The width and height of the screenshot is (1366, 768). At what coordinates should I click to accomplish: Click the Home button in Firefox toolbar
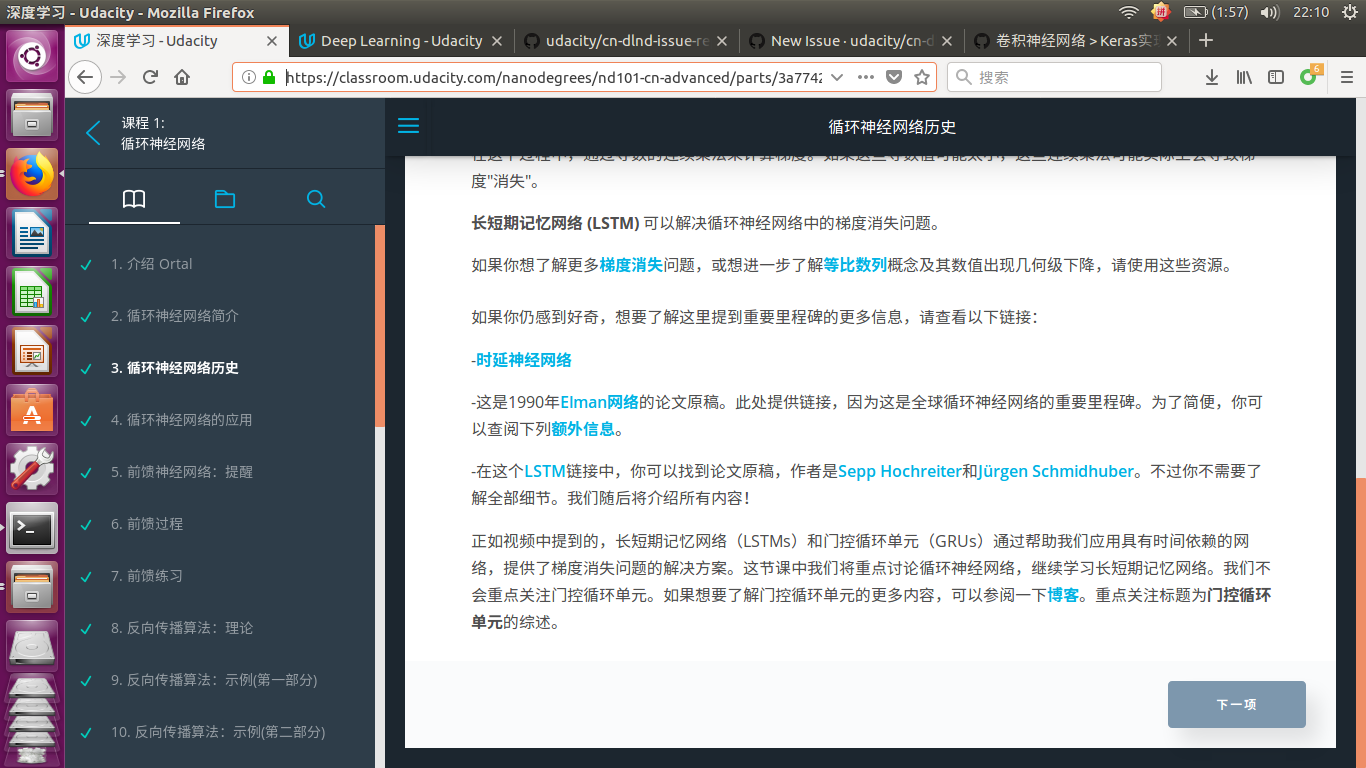[181, 76]
